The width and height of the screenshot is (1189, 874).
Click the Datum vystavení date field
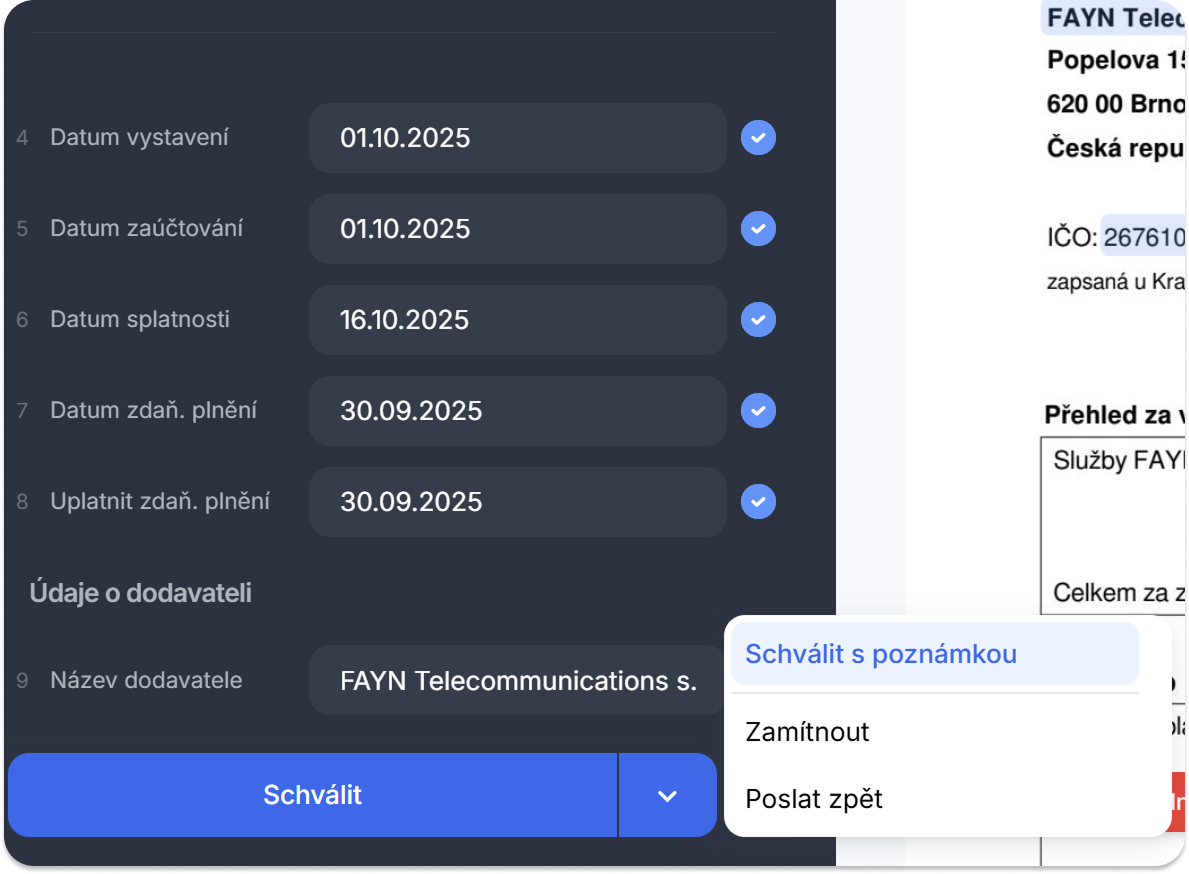tap(517, 138)
